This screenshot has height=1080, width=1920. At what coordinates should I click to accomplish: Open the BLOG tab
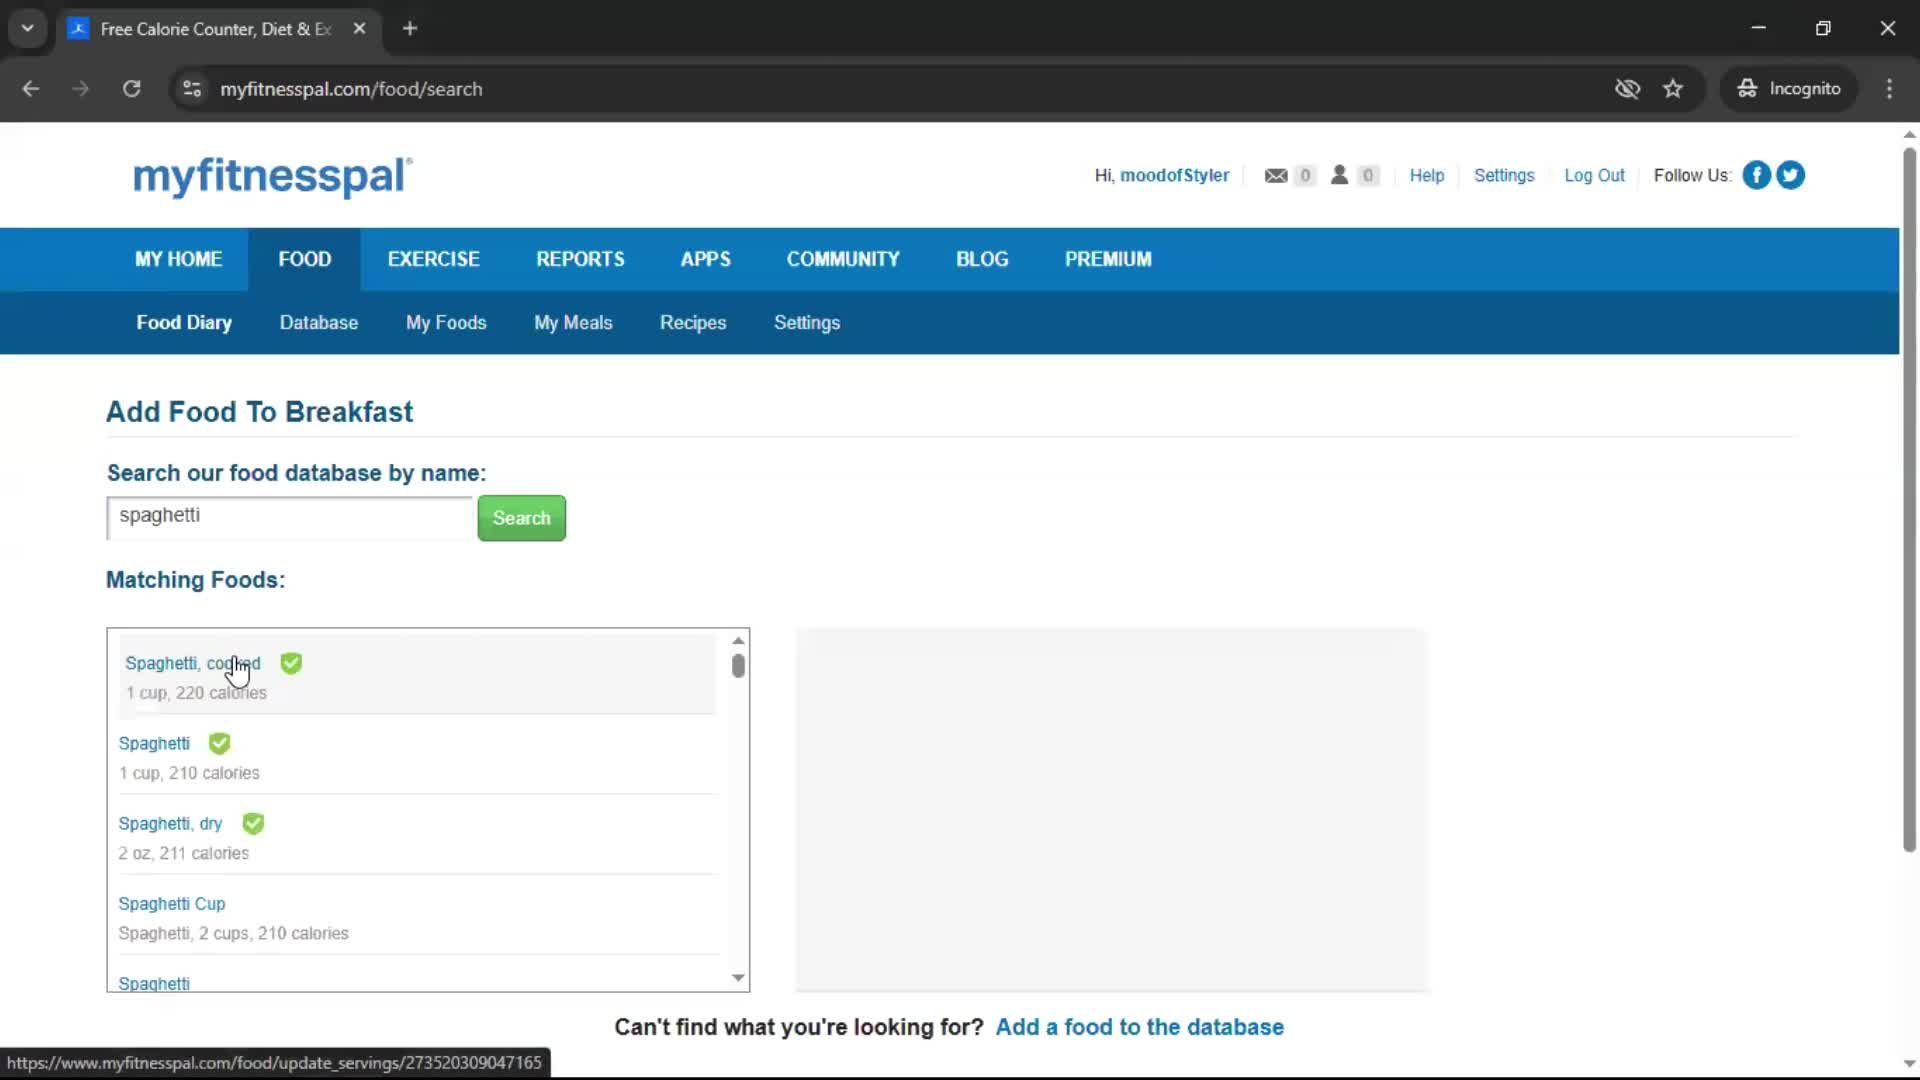tap(982, 259)
